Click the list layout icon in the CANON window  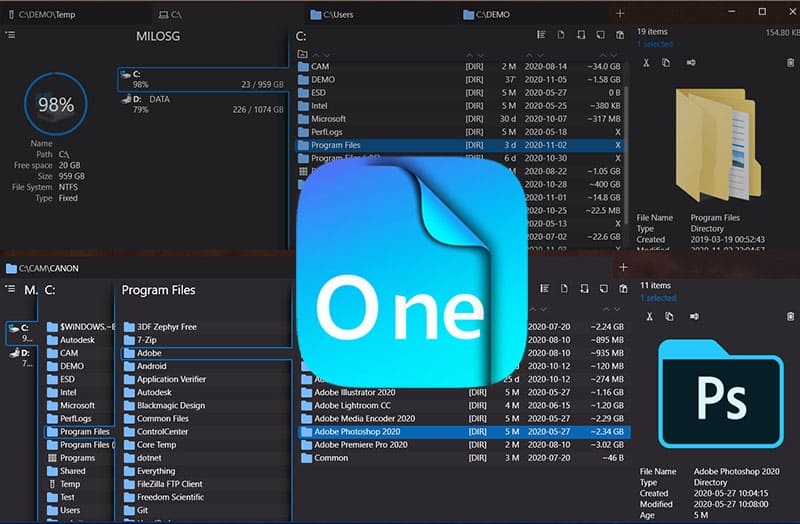click(544, 289)
